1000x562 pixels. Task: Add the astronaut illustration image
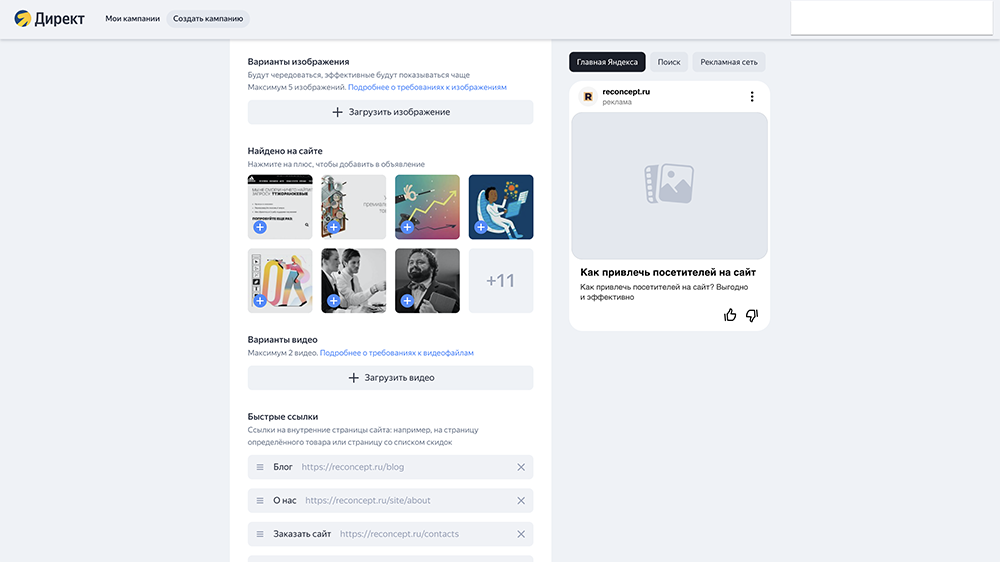pos(481,228)
